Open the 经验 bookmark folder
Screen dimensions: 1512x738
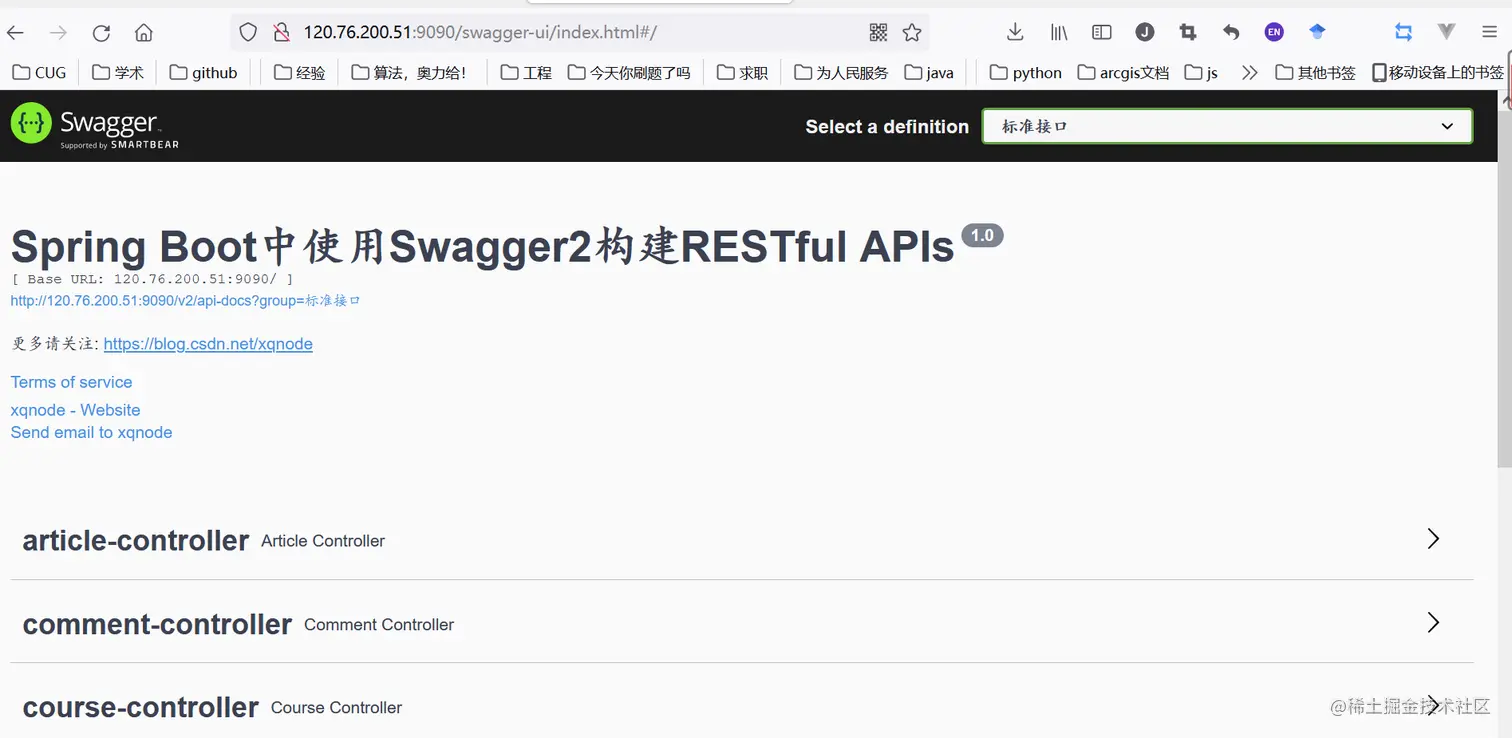coord(299,72)
